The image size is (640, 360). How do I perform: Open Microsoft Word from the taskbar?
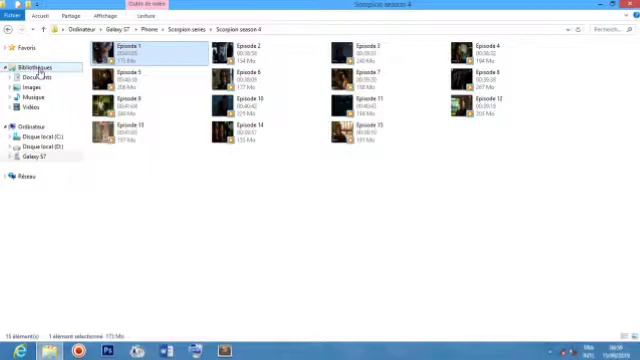coord(167,351)
